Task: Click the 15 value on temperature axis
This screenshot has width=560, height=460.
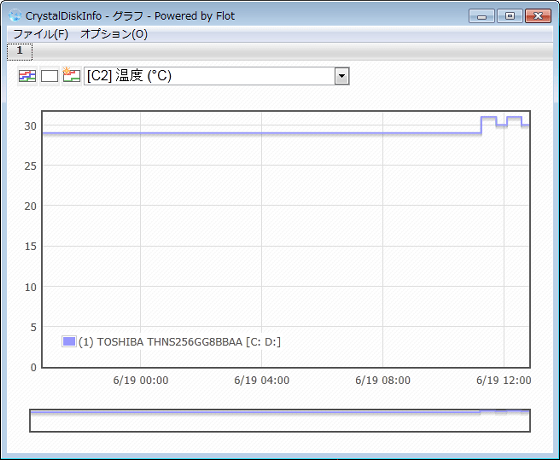Action: tap(30, 246)
